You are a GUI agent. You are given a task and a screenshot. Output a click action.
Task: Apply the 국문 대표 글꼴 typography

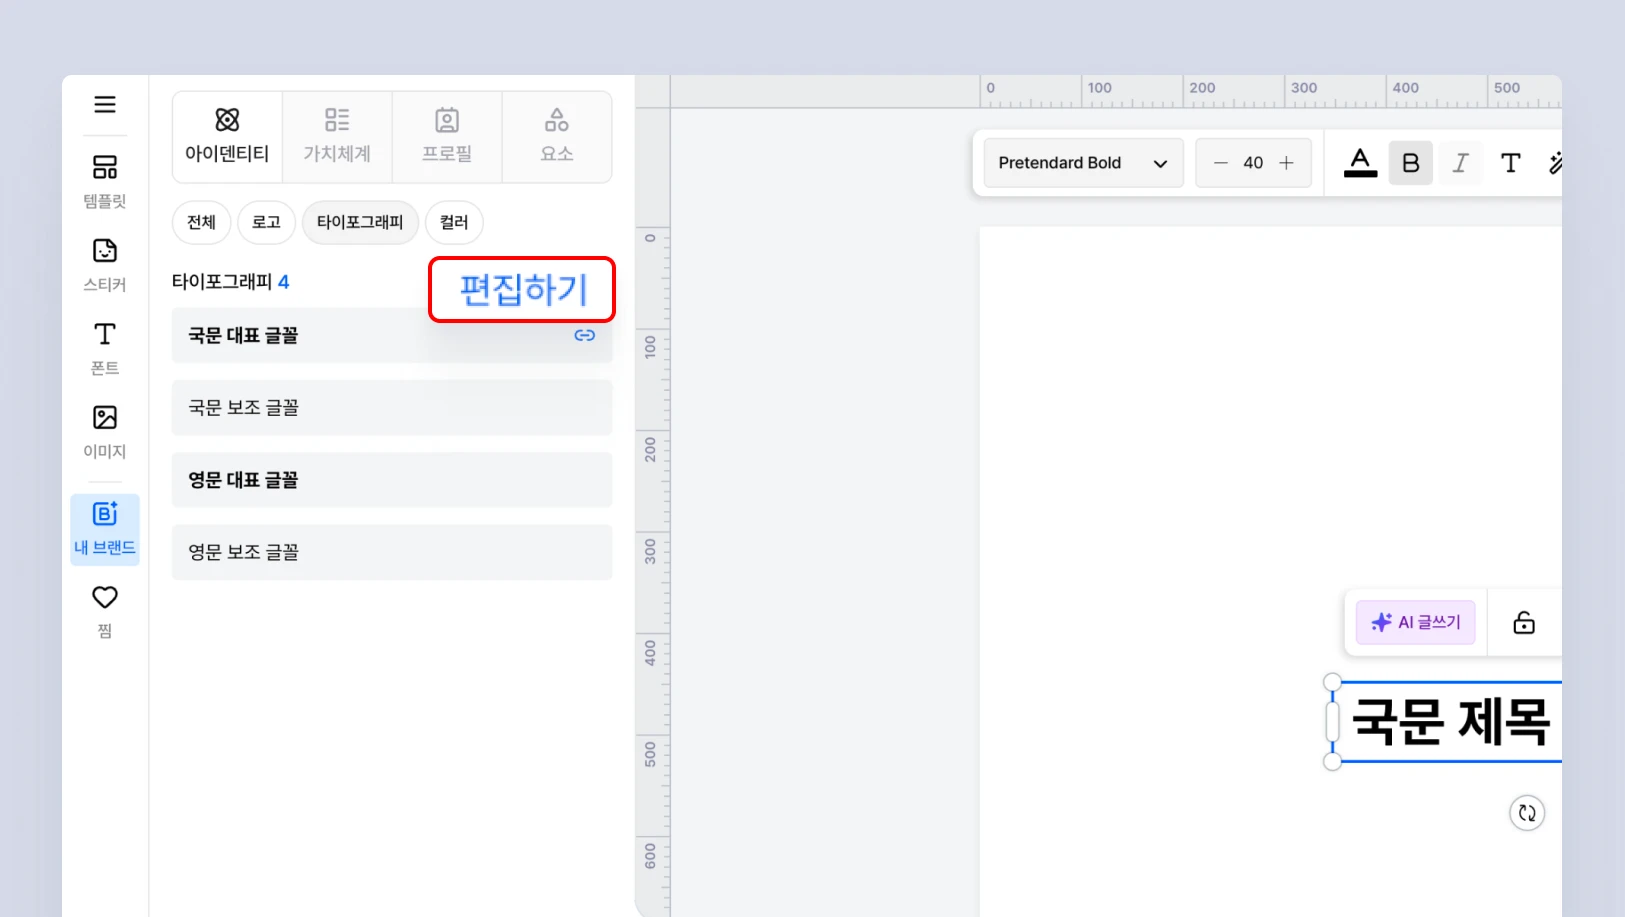(x=392, y=335)
